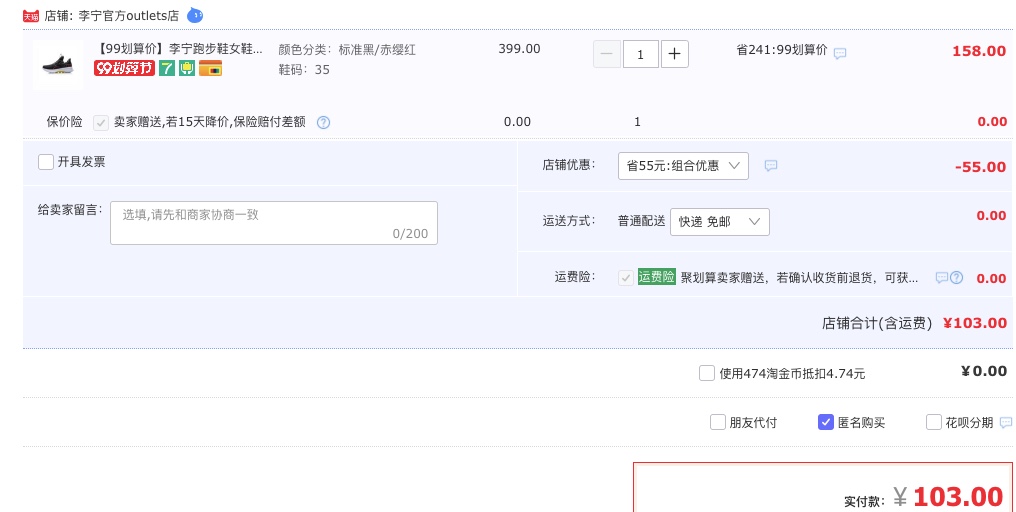Screen dimensions: 1016x512
Task: Open the comment bubble next to 省241:99划算价
Action: point(840,53)
